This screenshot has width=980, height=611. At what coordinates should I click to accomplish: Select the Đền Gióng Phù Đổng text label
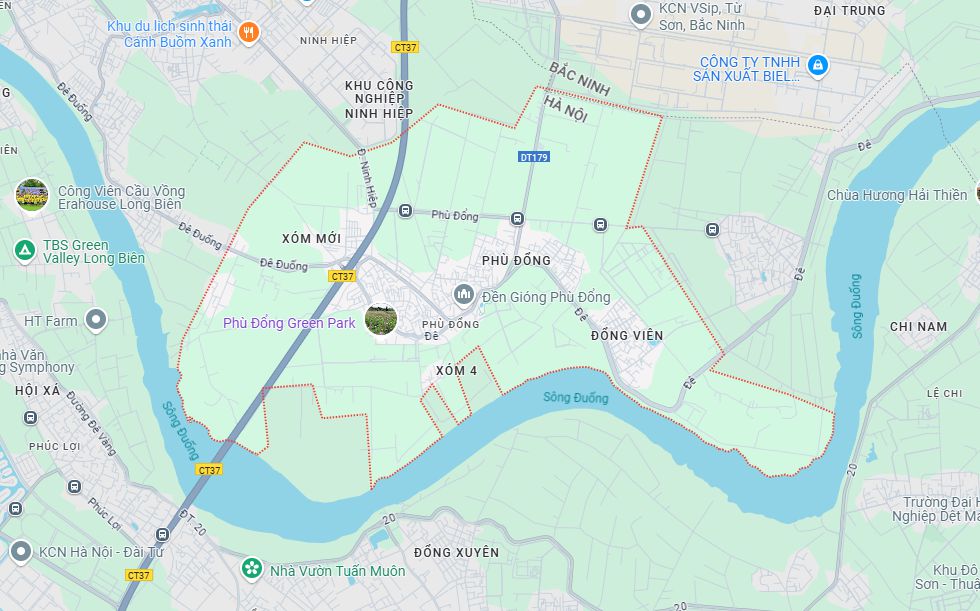tap(546, 297)
